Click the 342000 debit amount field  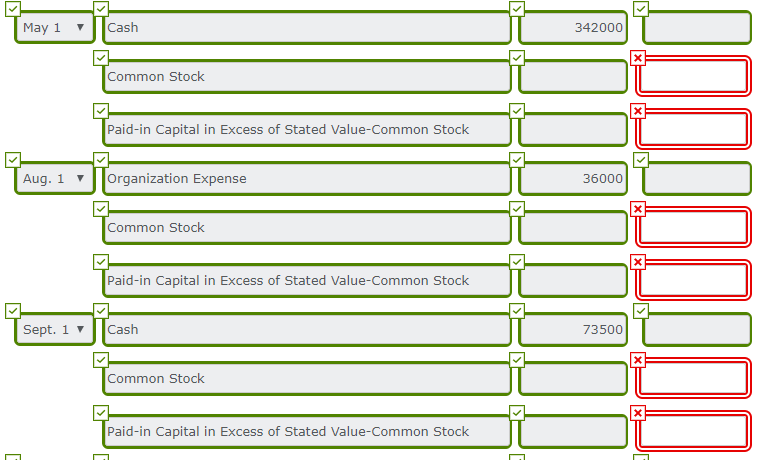point(572,28)
